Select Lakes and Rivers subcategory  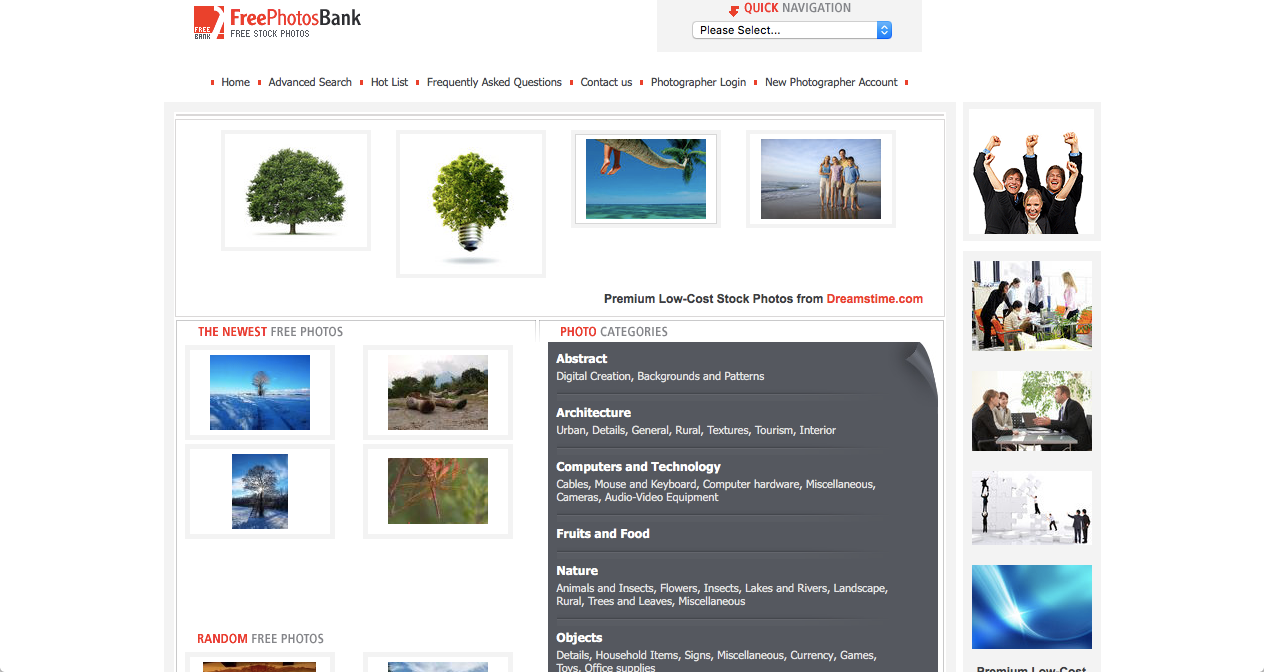click(x=788, y=588)
